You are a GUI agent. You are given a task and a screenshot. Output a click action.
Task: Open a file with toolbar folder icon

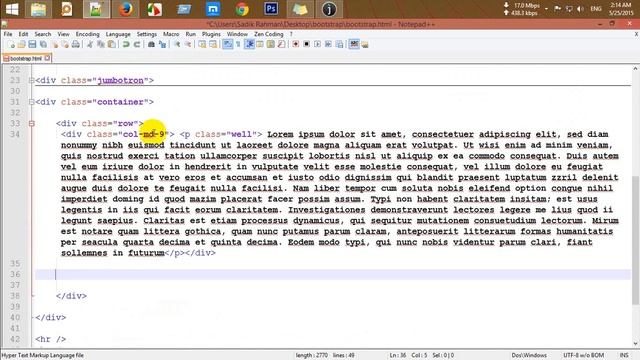coord(22,44)
